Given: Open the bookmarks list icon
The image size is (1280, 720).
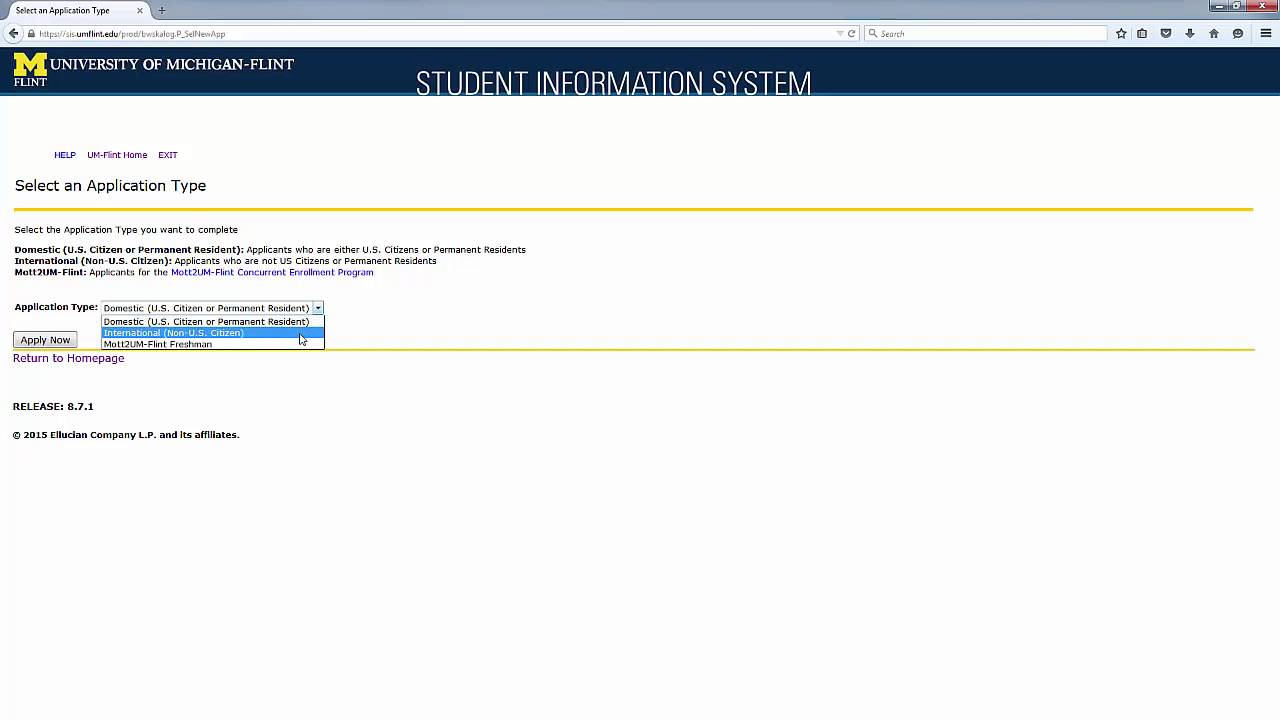Looking at the screenshot, I should [x=1142, y=33].
